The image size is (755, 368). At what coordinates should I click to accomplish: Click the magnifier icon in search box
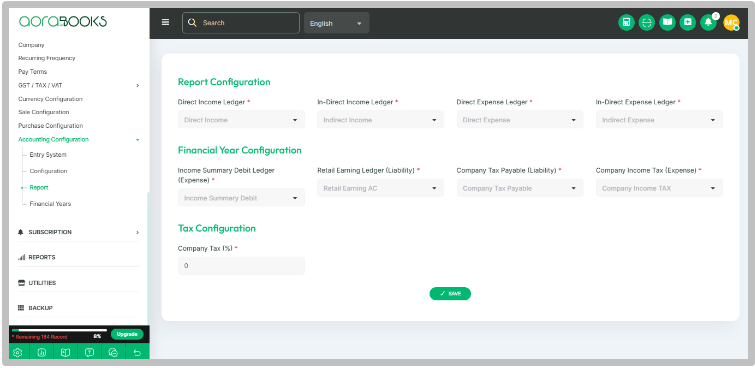(192, 23)
